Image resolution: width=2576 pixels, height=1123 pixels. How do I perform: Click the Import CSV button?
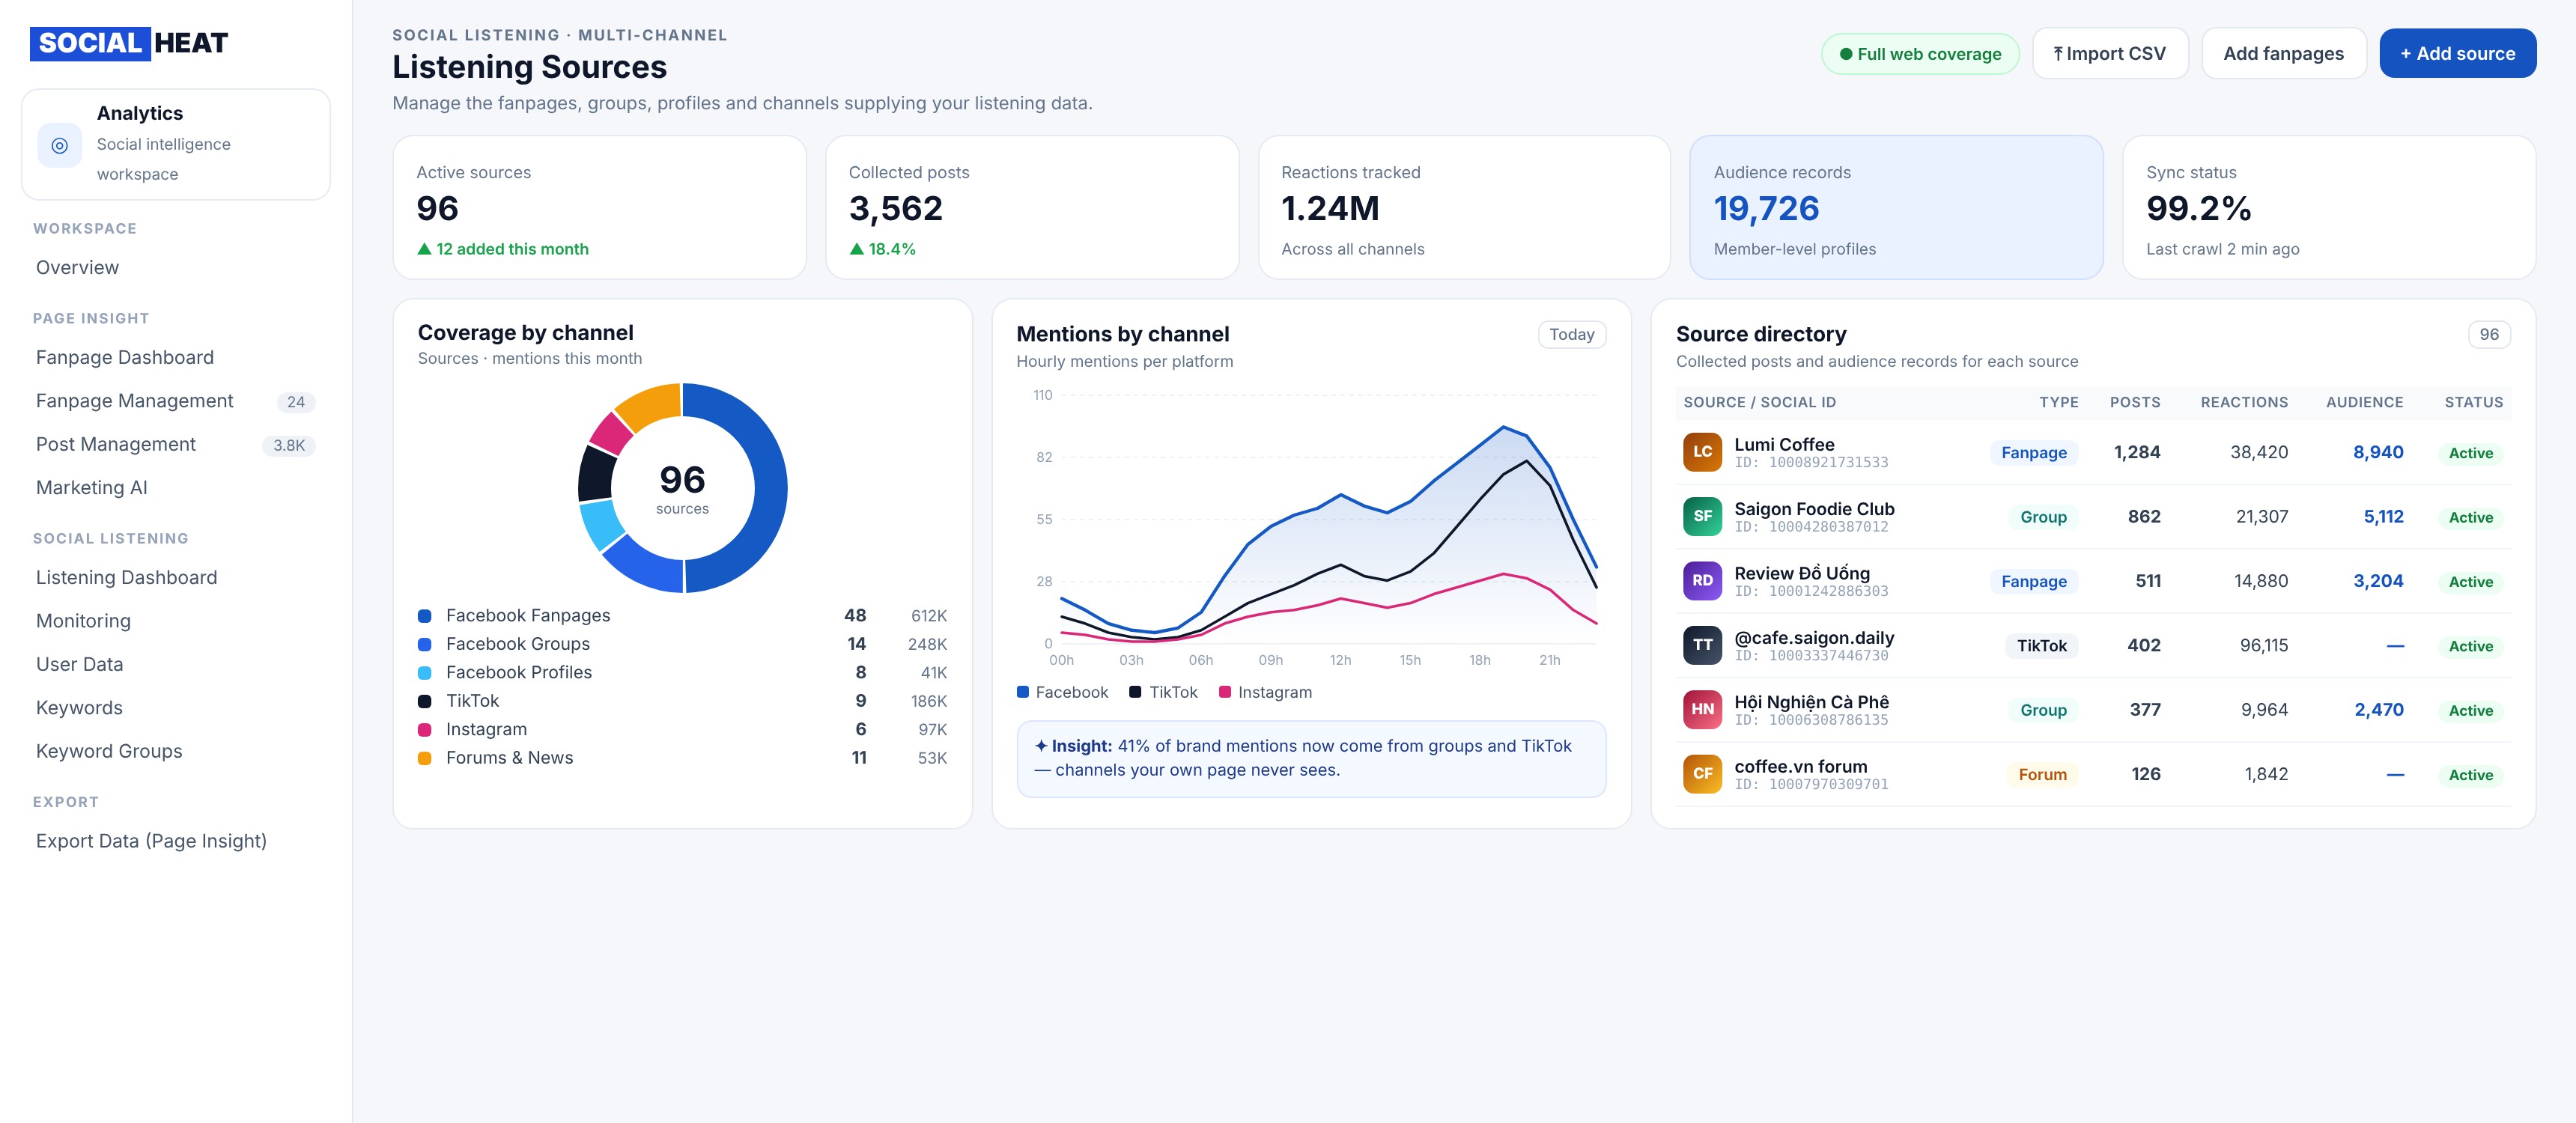click(x=2110, y=54)
